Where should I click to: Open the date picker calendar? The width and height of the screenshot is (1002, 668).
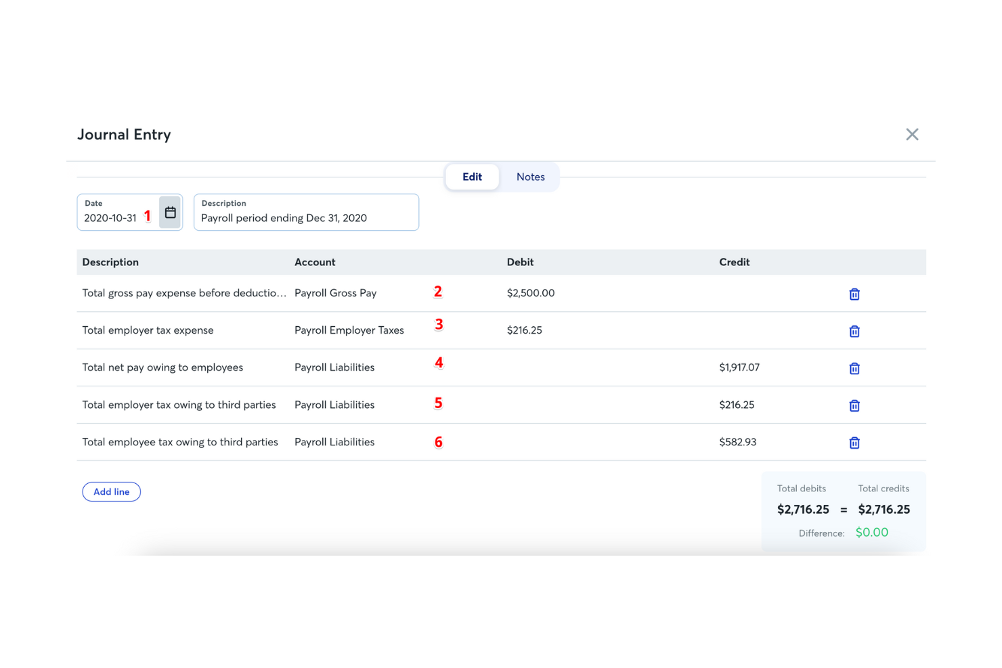point(170,211)
